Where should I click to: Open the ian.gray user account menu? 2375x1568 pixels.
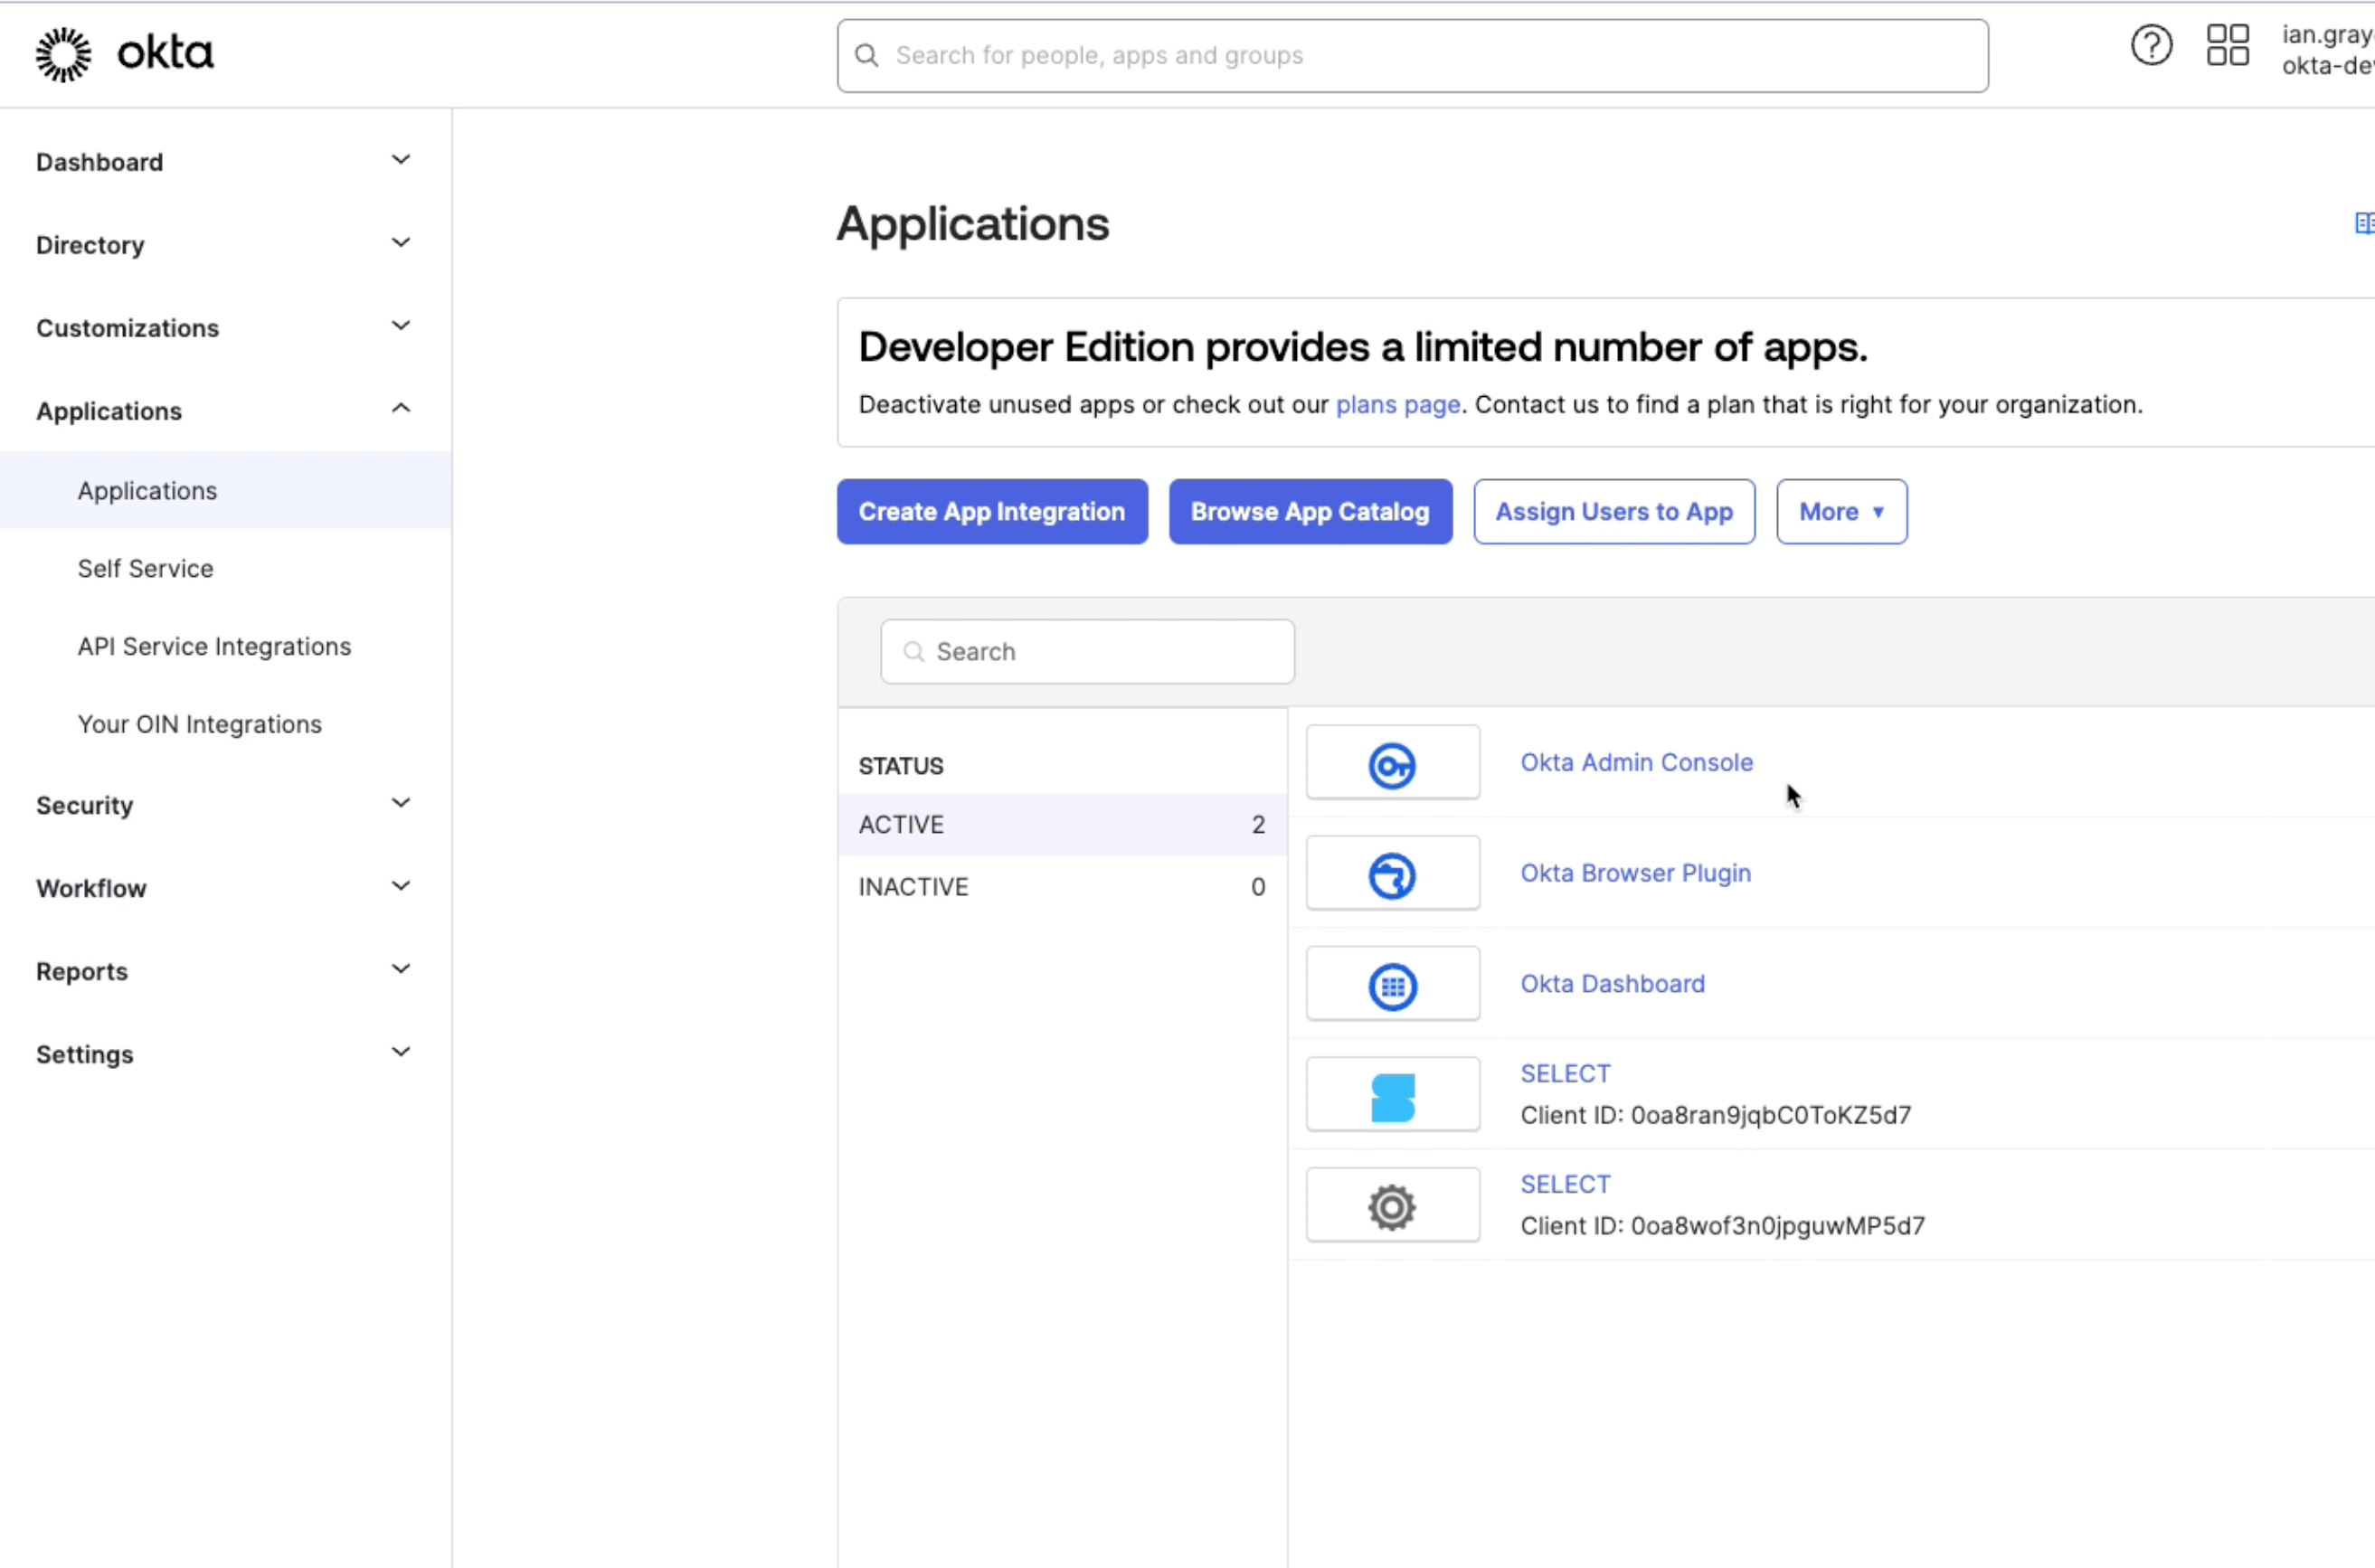tap(2327, 50)
